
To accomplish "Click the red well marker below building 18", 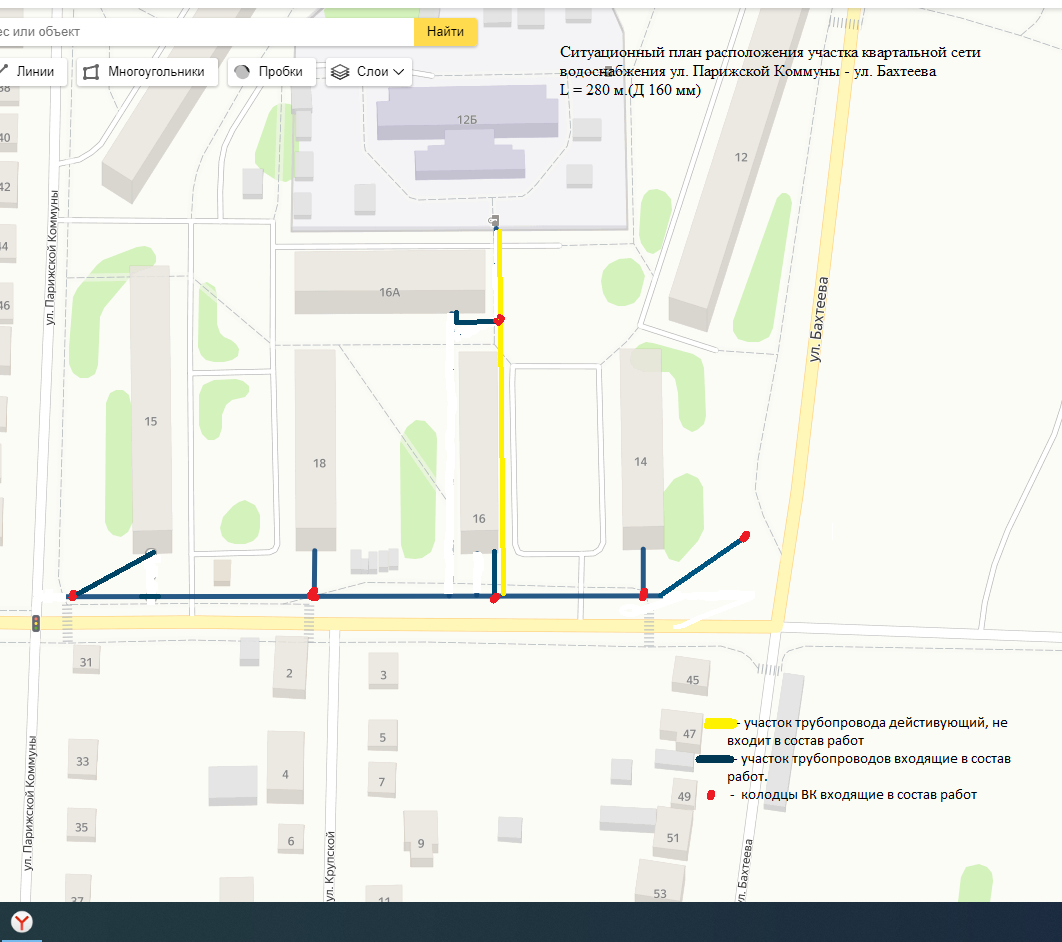I will click(x=313, y=594).
